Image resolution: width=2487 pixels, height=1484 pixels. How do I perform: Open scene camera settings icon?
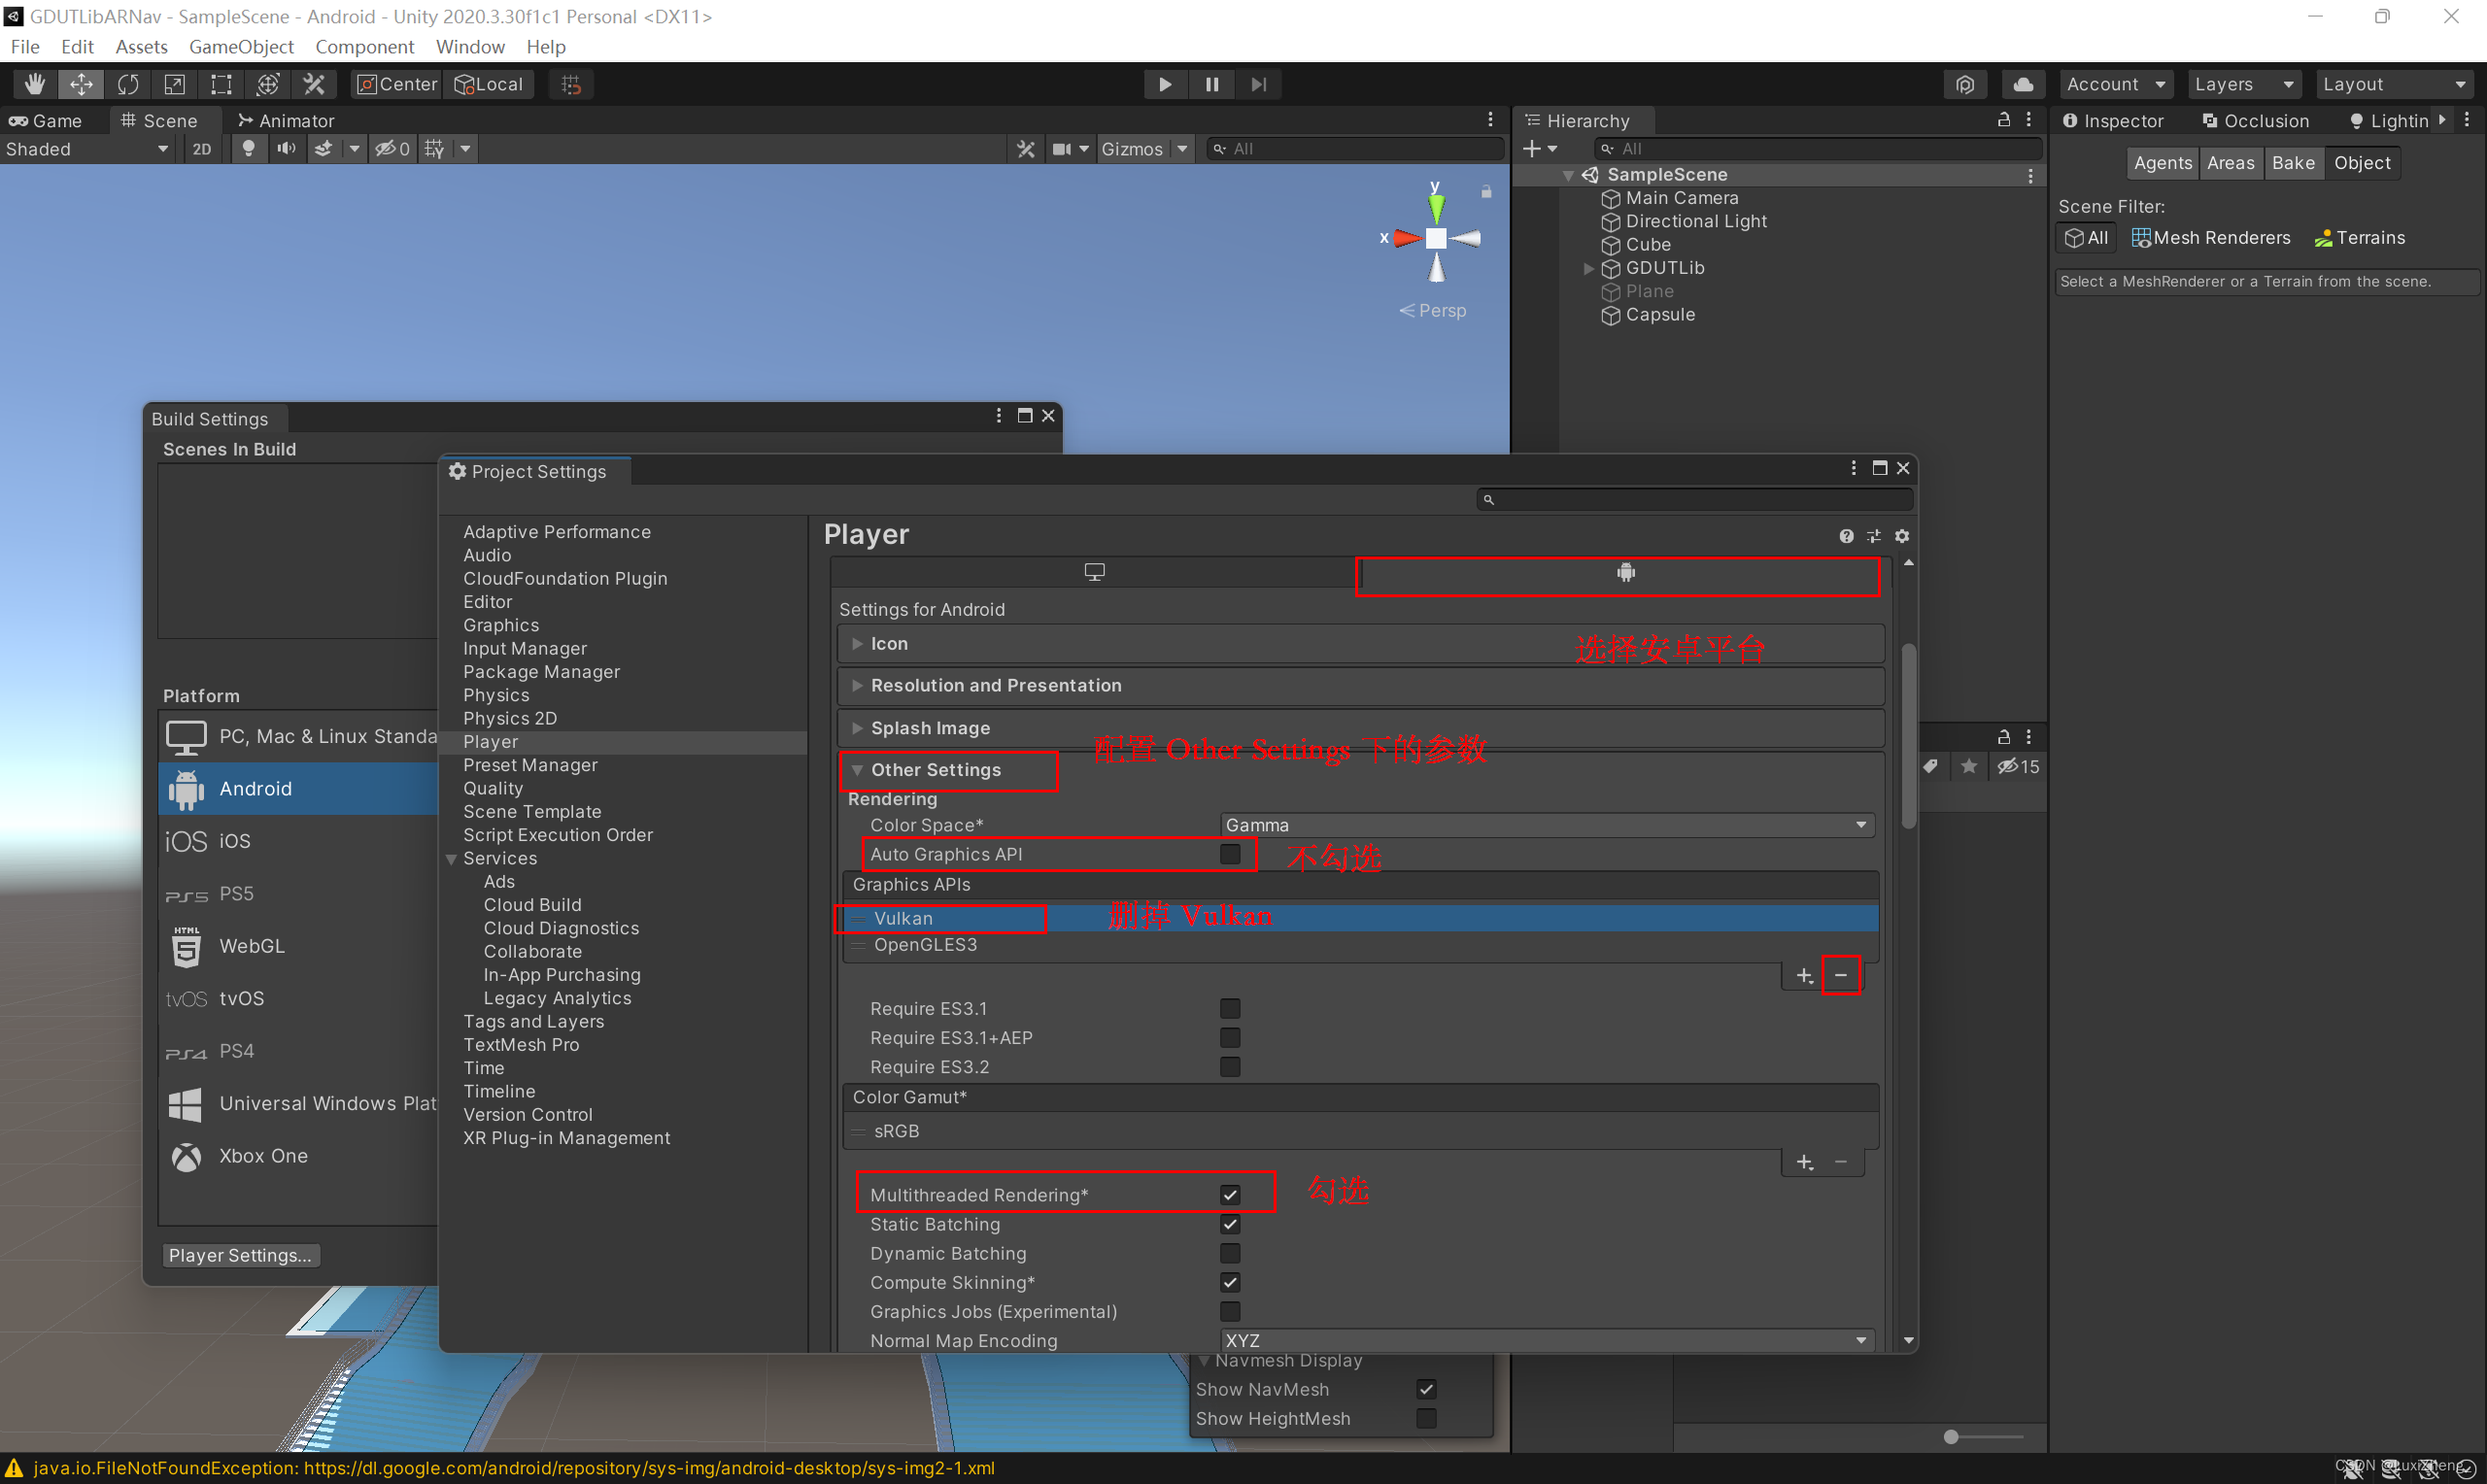coord(1062,148)
